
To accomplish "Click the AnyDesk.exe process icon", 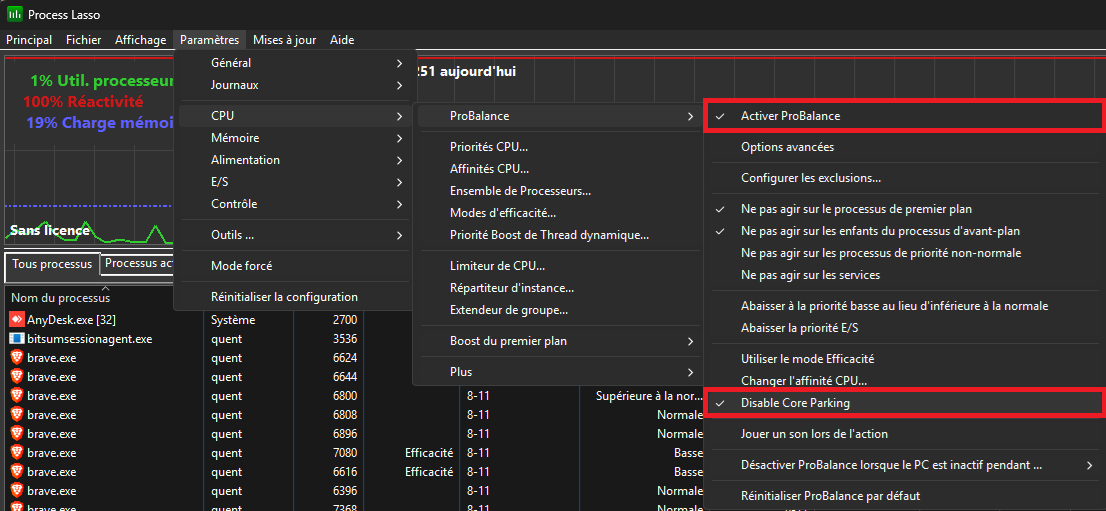I will point(17,320).
